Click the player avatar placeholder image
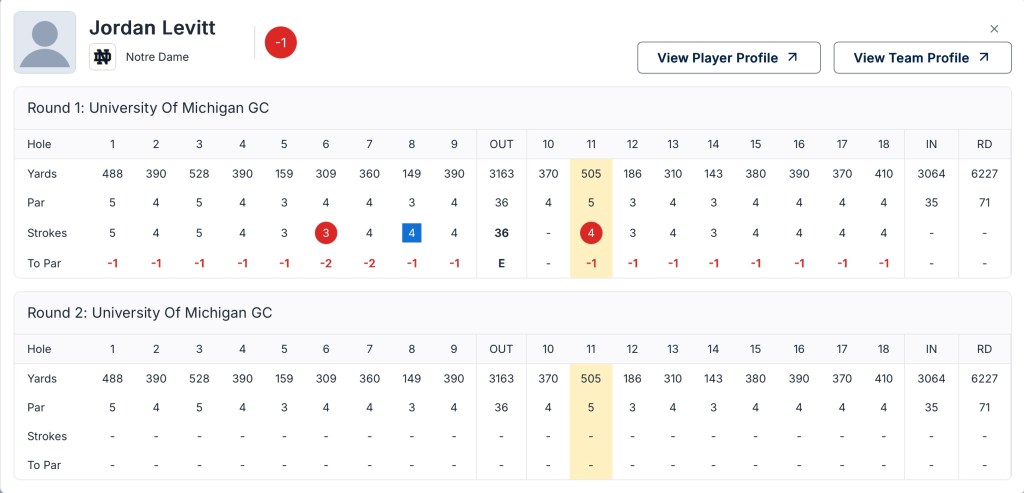 point(44,42)
